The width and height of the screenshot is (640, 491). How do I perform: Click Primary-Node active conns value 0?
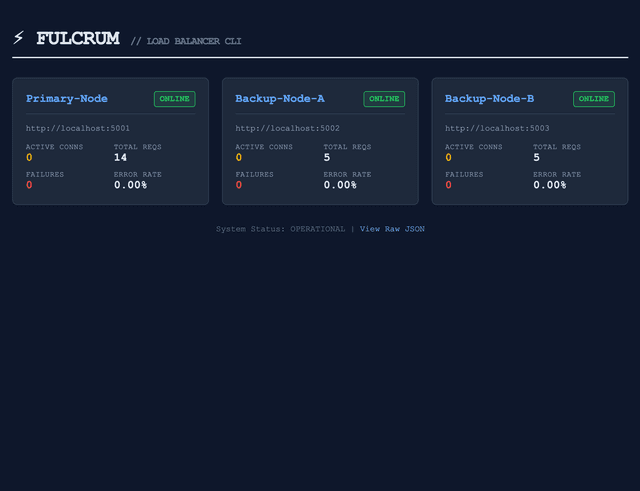[29, 158]
